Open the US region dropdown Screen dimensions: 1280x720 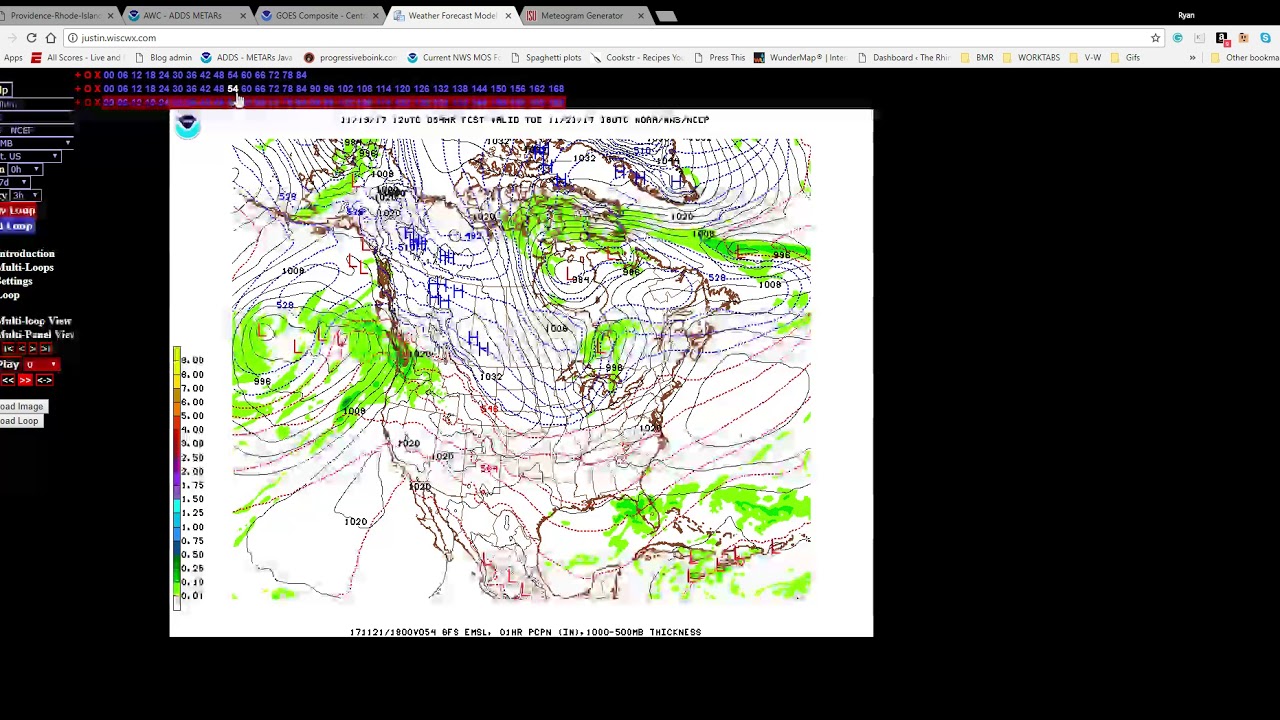(x=30, y=156)
